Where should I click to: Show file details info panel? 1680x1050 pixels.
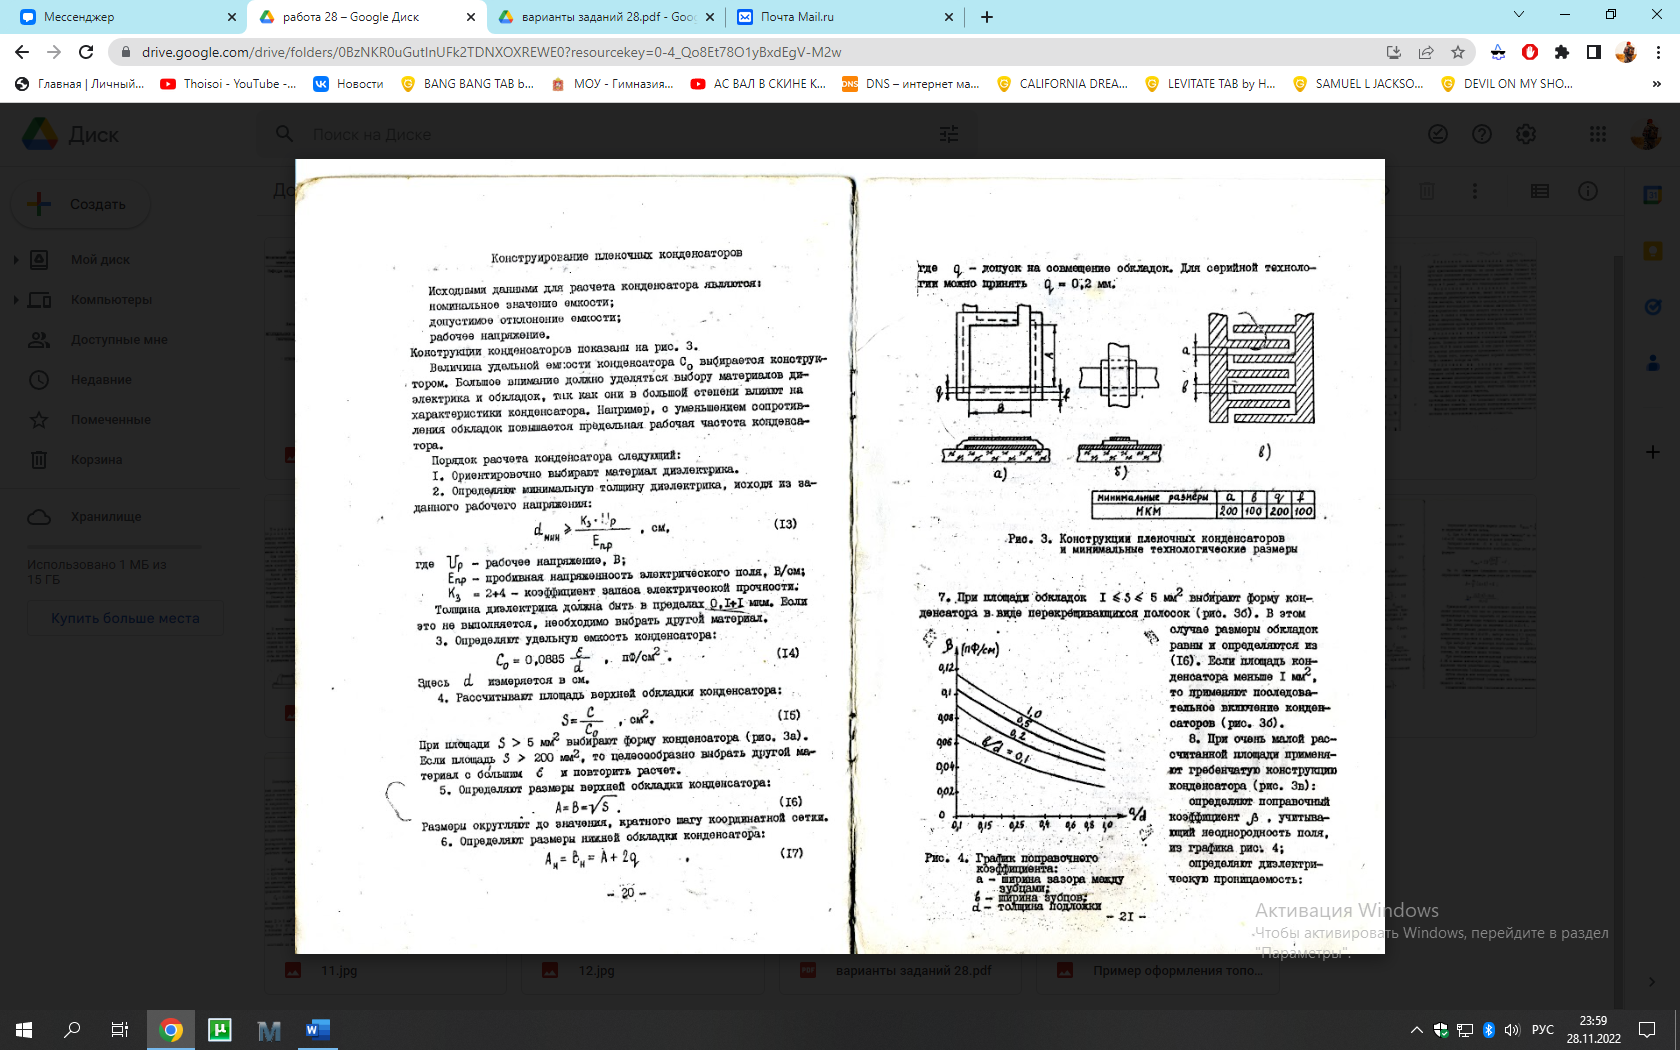[x=1588, y=191]
